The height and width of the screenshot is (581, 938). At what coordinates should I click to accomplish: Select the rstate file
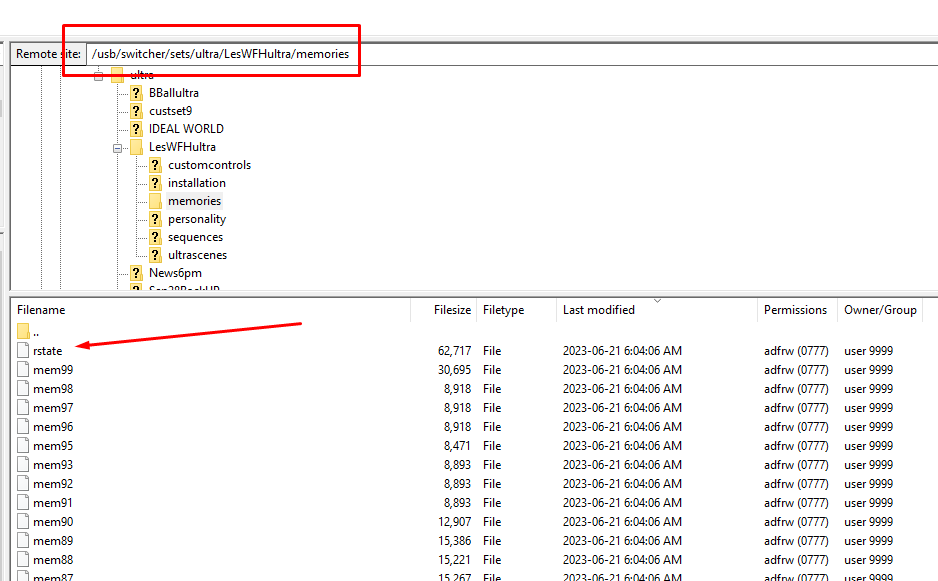[47, 351]
